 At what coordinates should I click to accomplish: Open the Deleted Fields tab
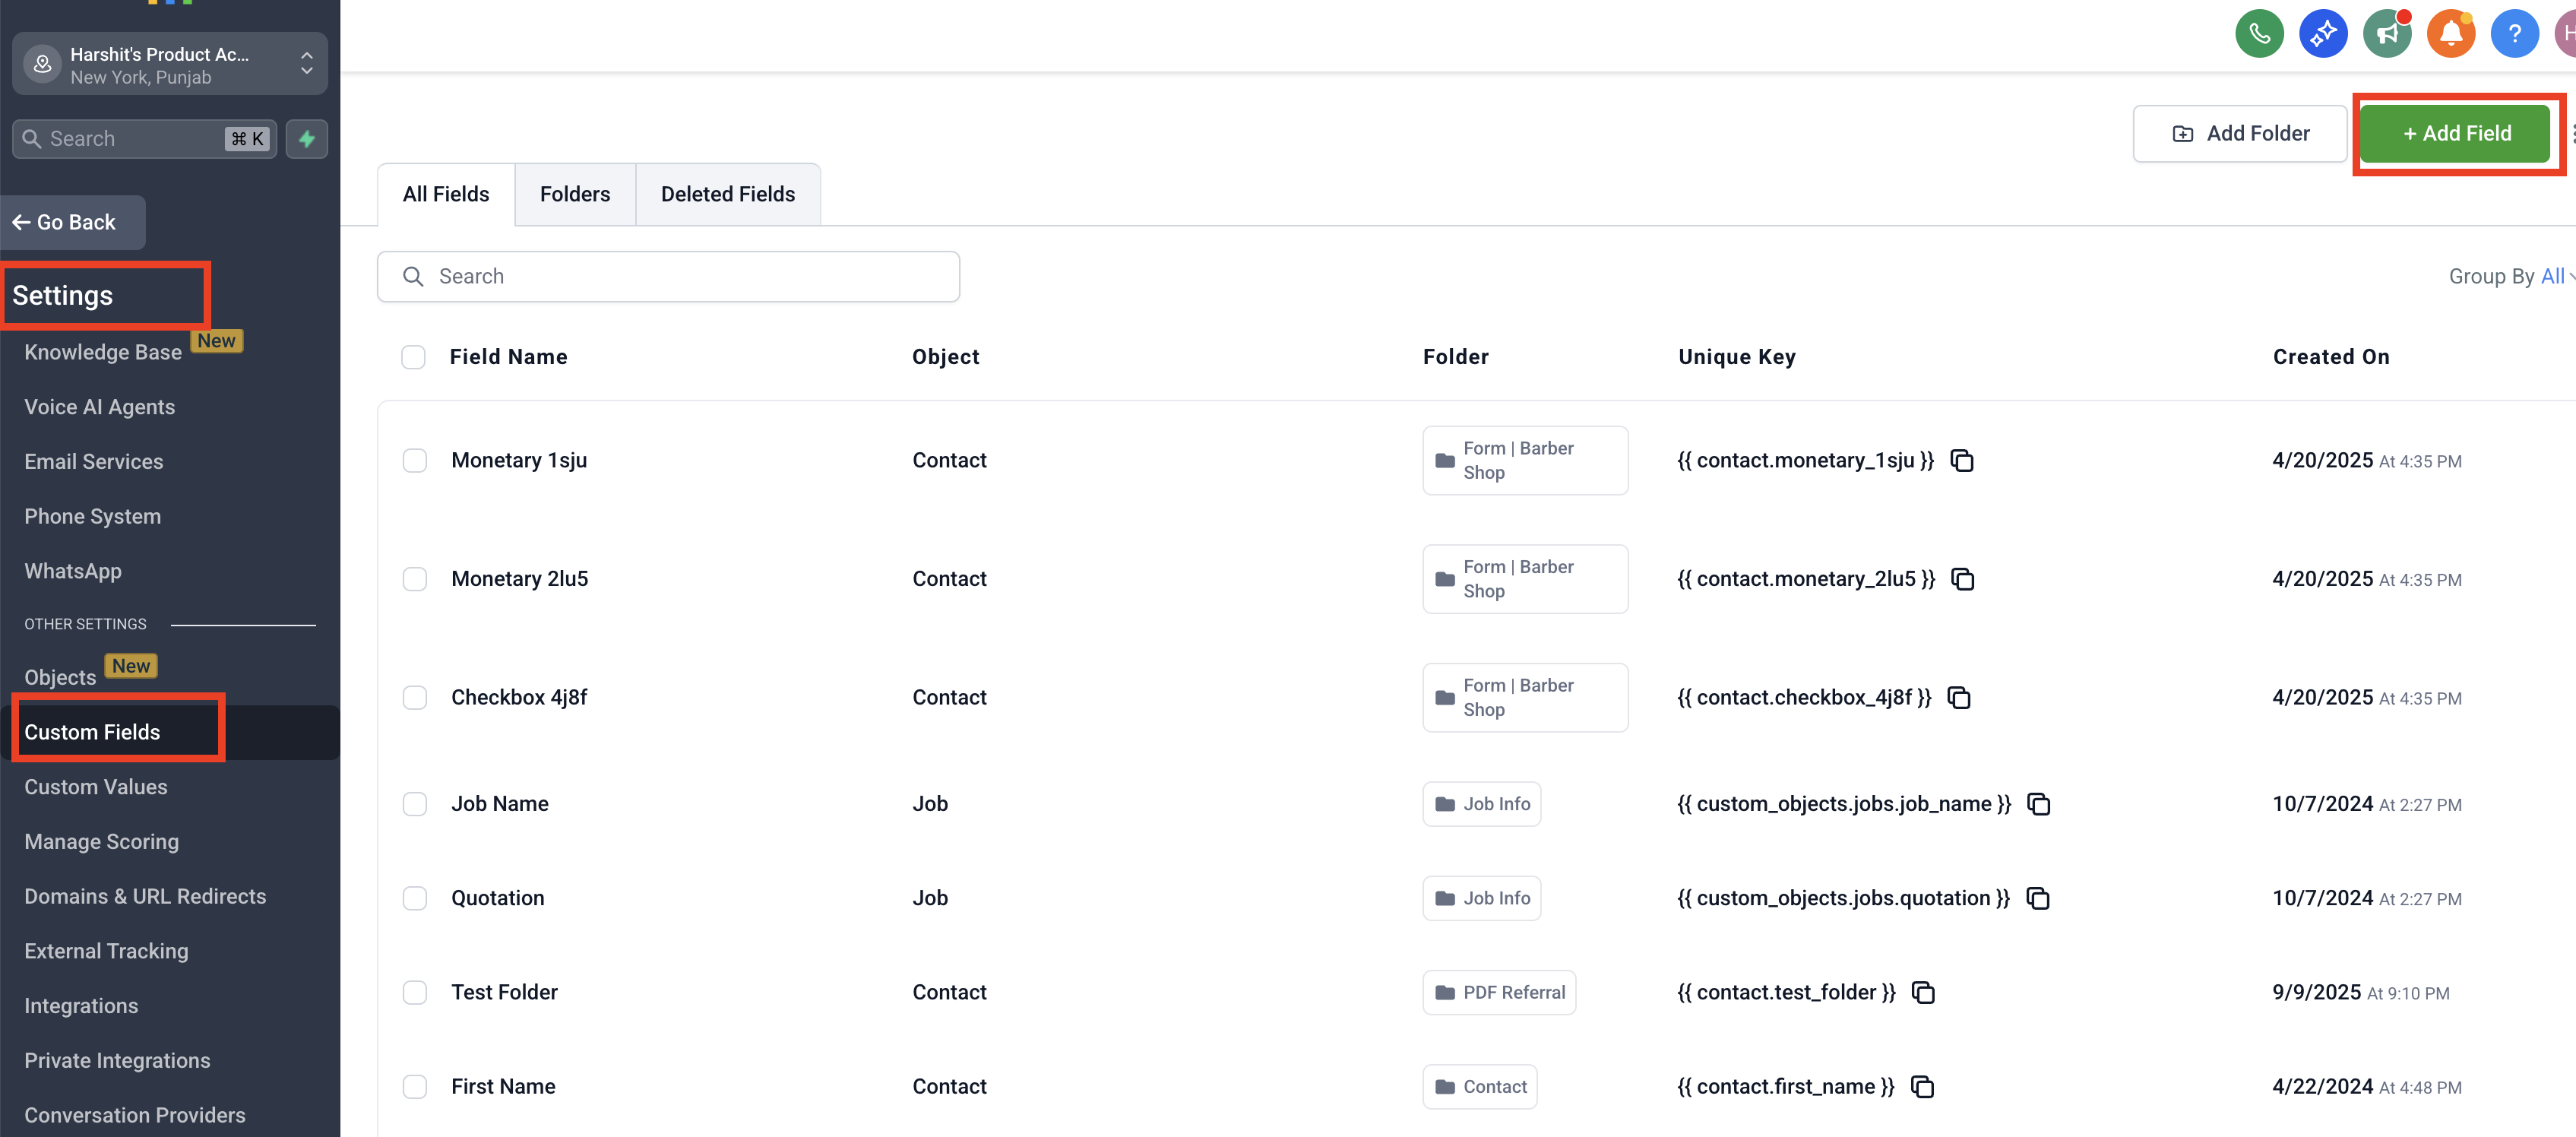(x=727, y=194)
